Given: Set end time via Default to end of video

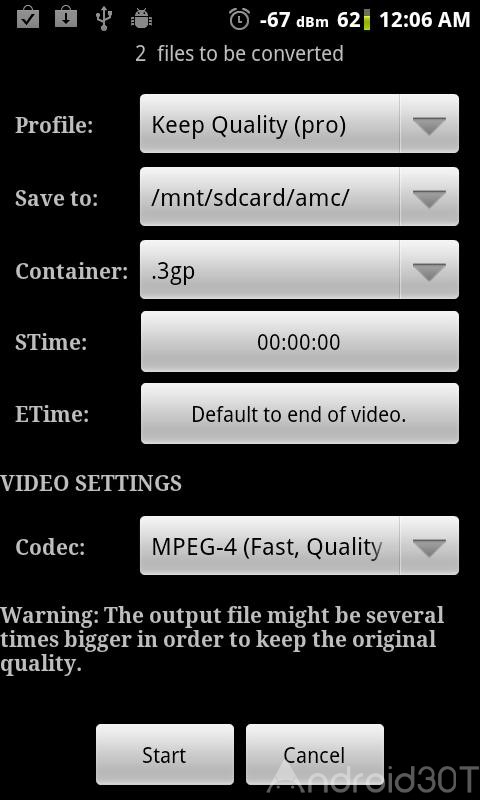Looking at the screenshot, I should pyautogui.click(x=299, y=414).
